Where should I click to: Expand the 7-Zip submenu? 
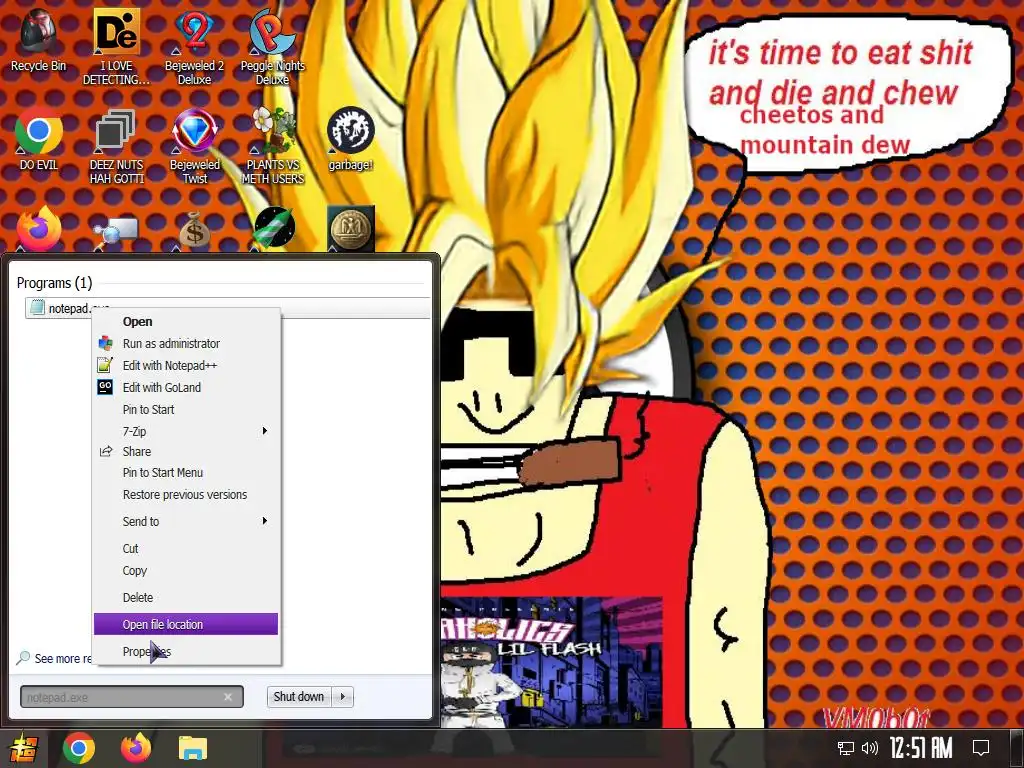pos(185,431)
